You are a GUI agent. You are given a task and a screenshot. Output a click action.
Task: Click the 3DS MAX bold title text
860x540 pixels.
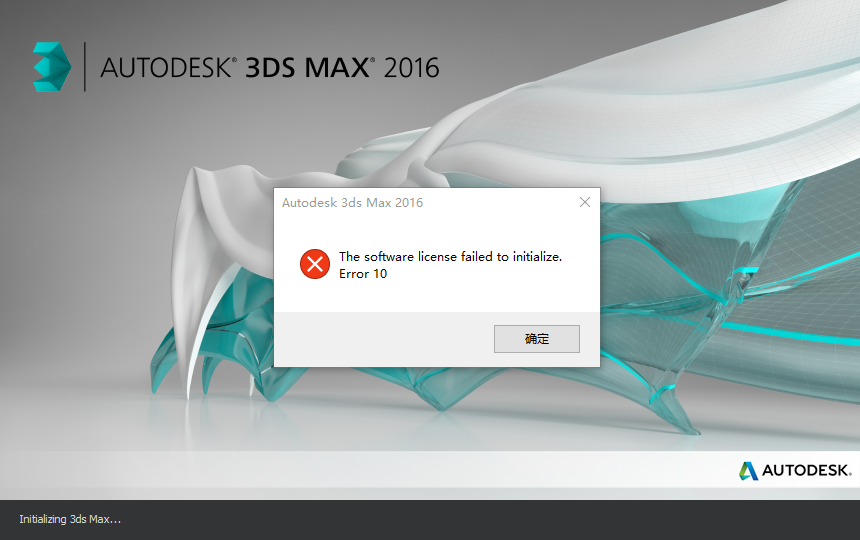click(x=309, y=68)
